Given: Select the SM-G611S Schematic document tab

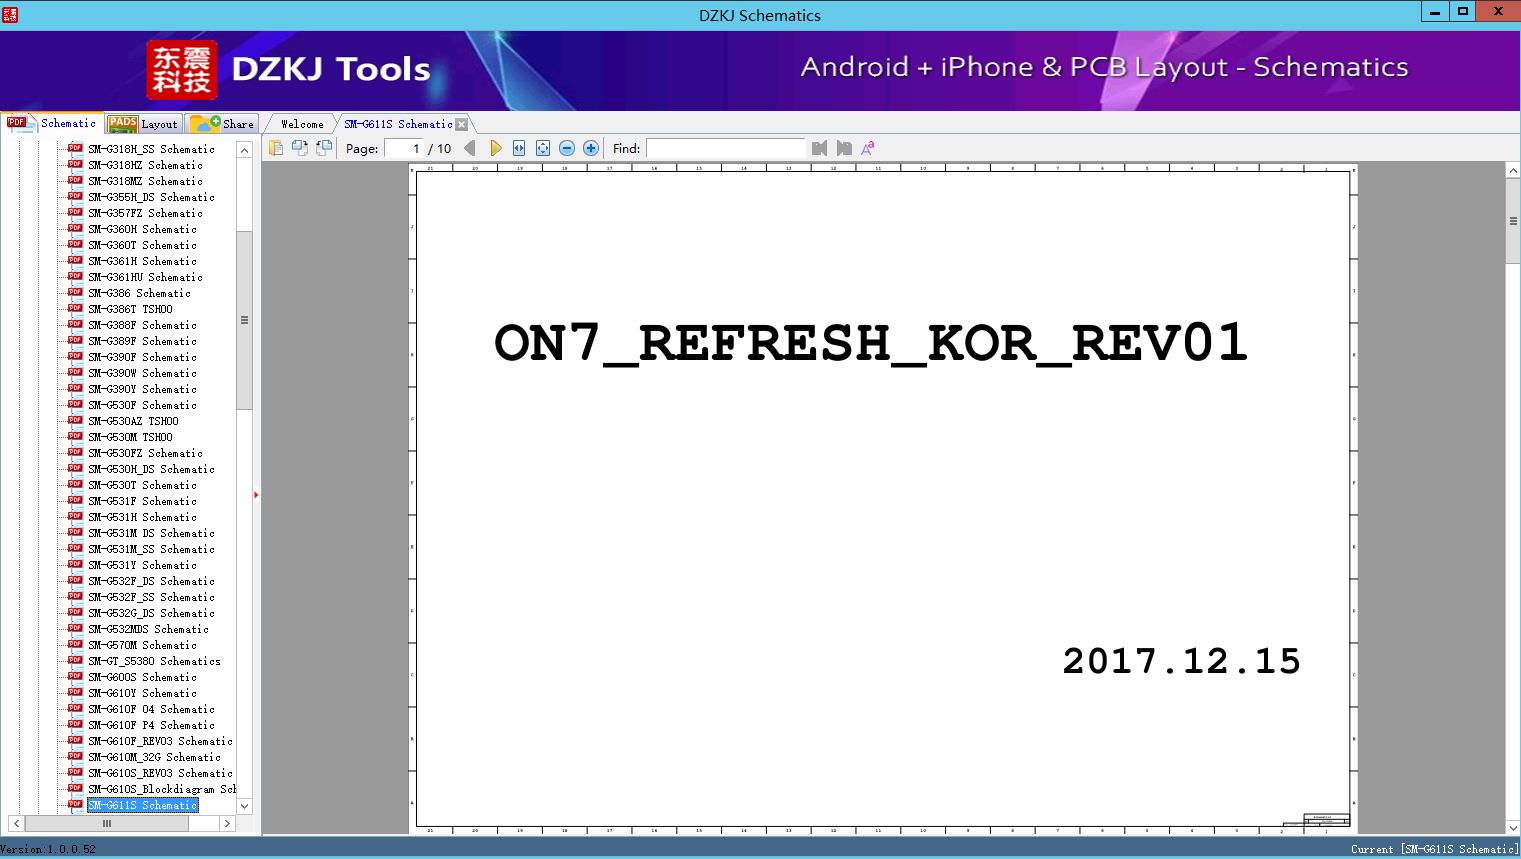Looking at the screenshot, I should (x=398, y=124).
